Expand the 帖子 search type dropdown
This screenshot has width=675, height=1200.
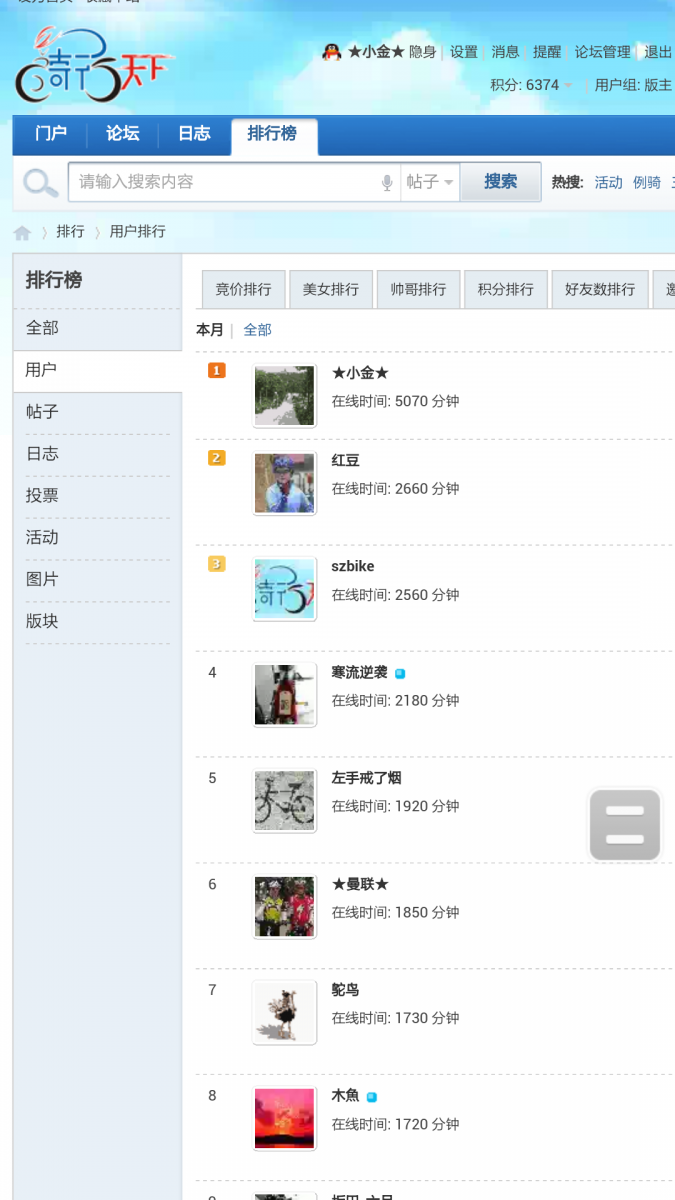430,182
